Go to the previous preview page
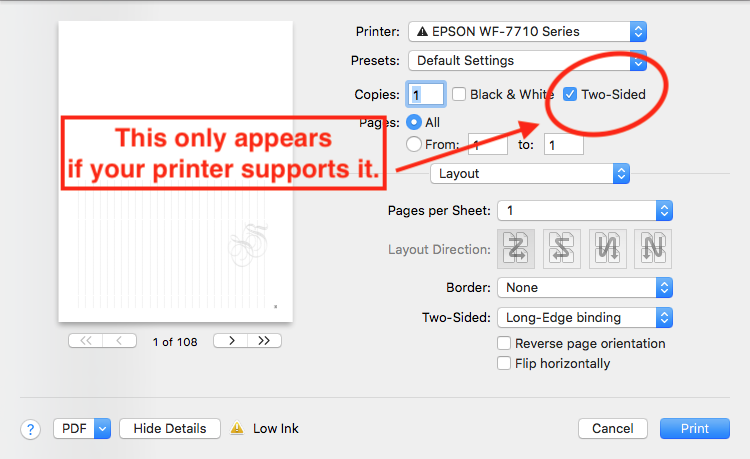This screenshot has width=750, height=459. pyautogui.click(x=120, y=341)
